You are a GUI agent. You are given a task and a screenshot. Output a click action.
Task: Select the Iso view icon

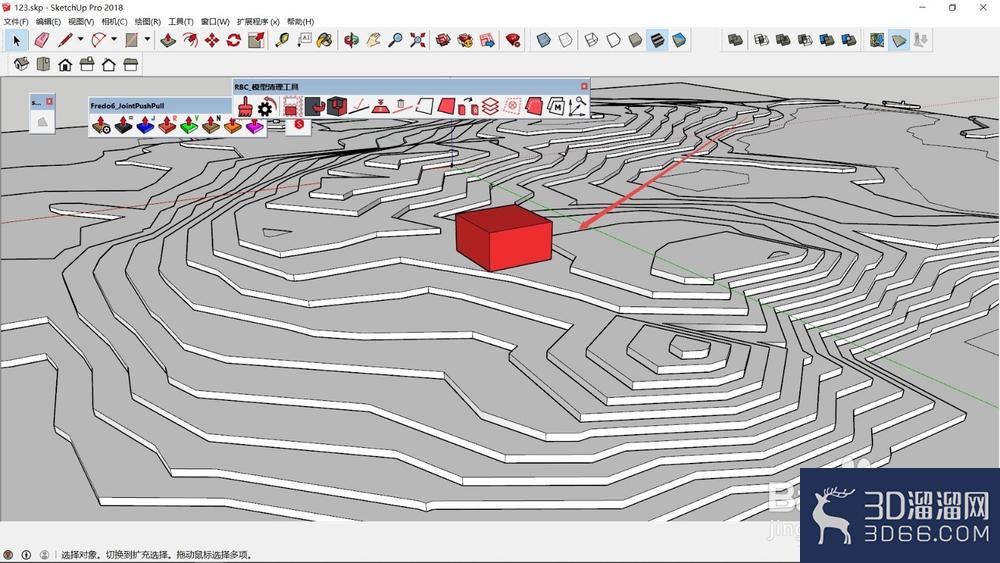click(21, 64)
